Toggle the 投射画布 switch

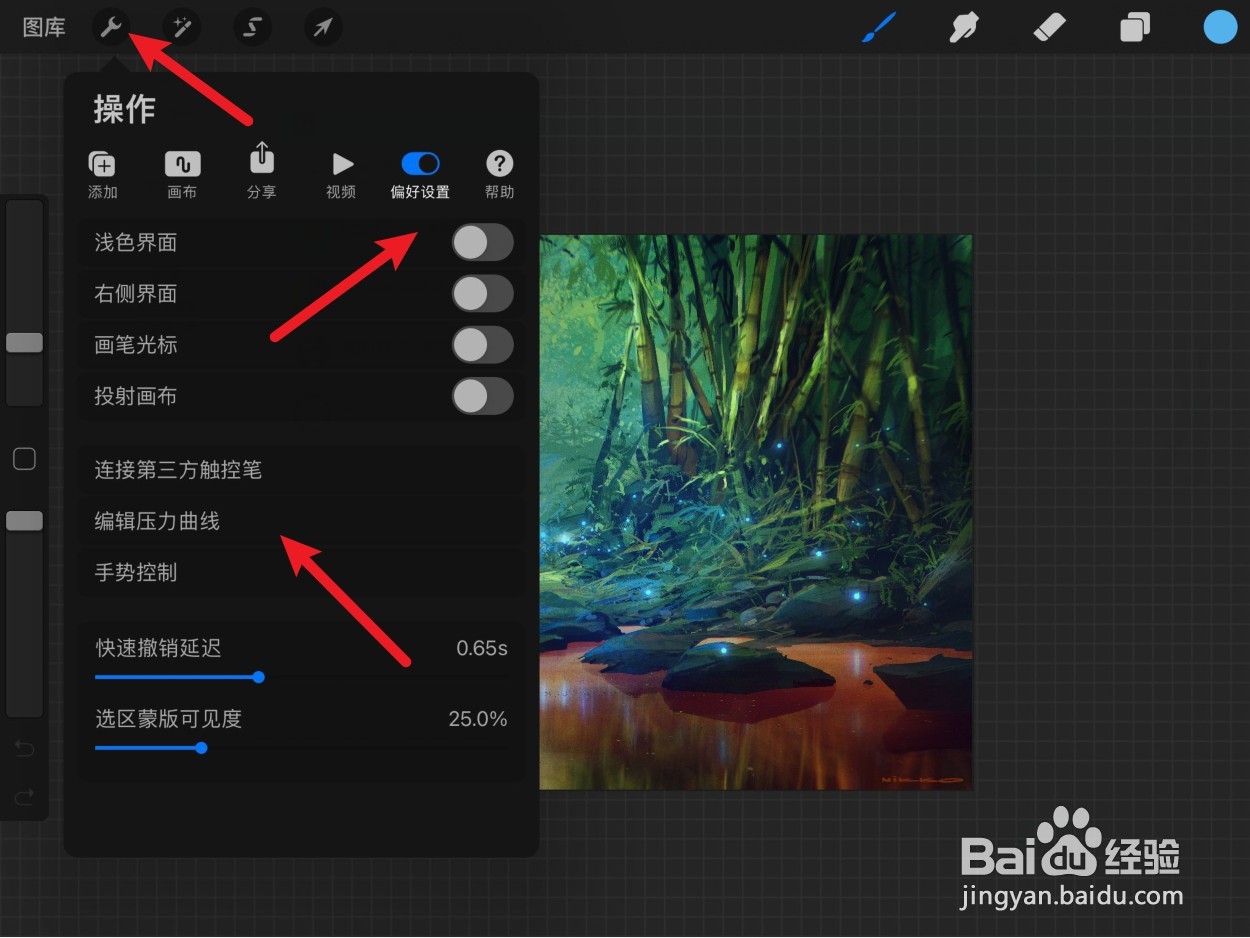[482, 396]
